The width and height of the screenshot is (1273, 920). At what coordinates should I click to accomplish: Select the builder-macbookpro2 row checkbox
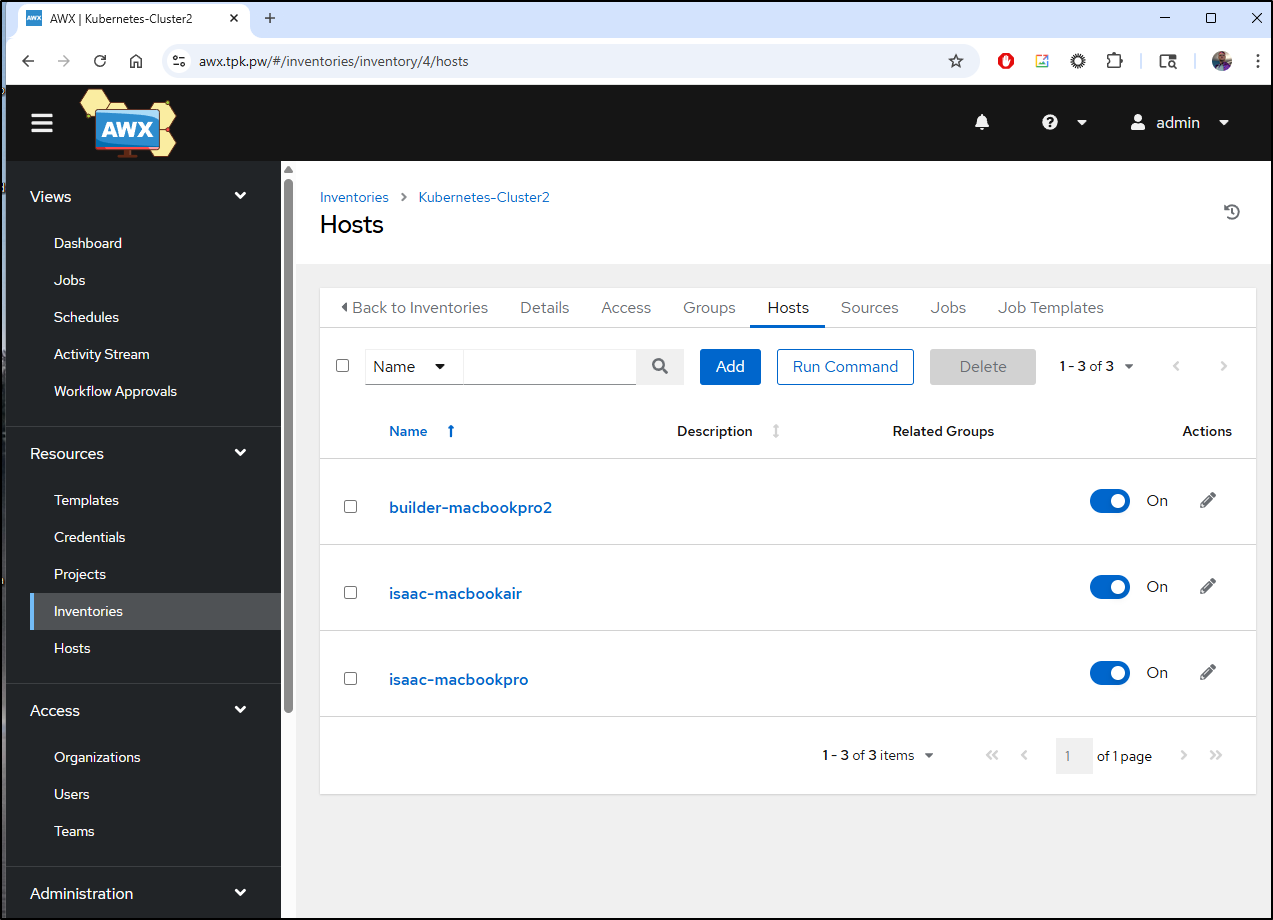pos(350,507)
